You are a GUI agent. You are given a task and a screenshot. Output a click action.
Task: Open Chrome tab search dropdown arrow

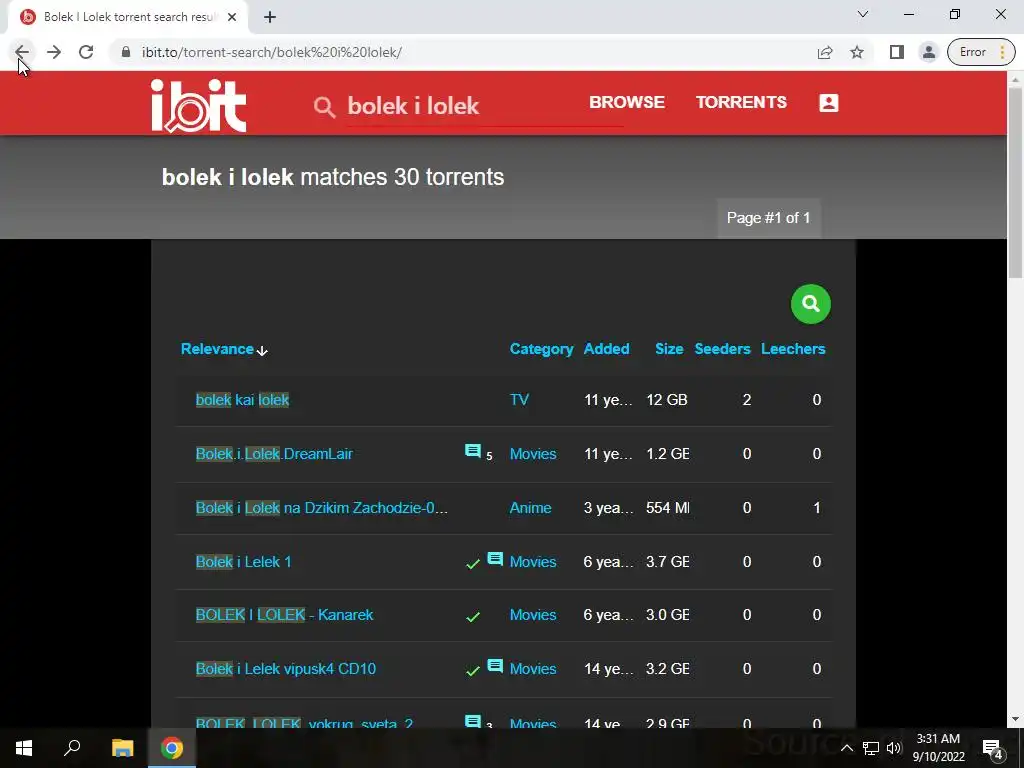[863, 14]
